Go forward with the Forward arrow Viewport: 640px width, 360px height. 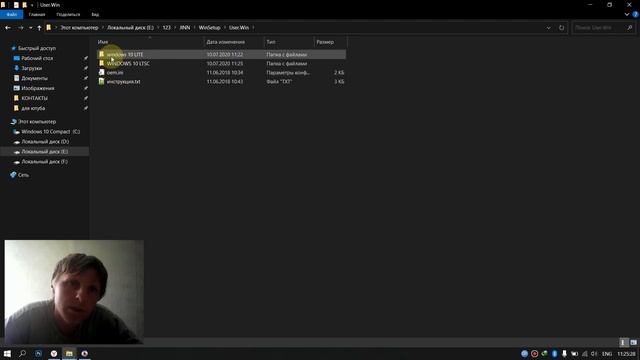click(x=20, y=28)
